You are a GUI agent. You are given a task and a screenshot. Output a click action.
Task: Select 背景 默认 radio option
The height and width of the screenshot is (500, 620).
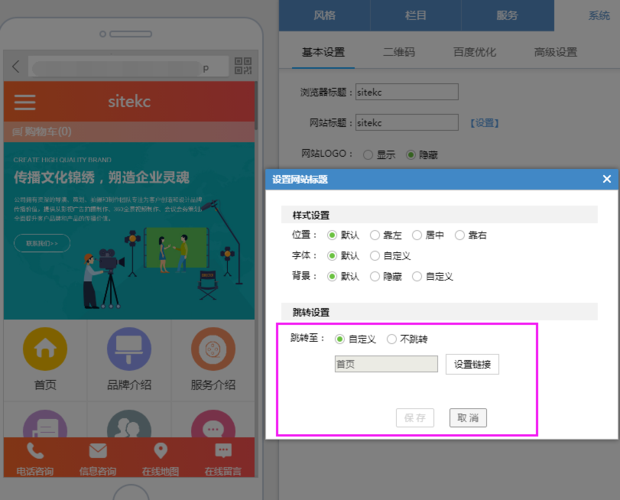[x=332, y=276]
